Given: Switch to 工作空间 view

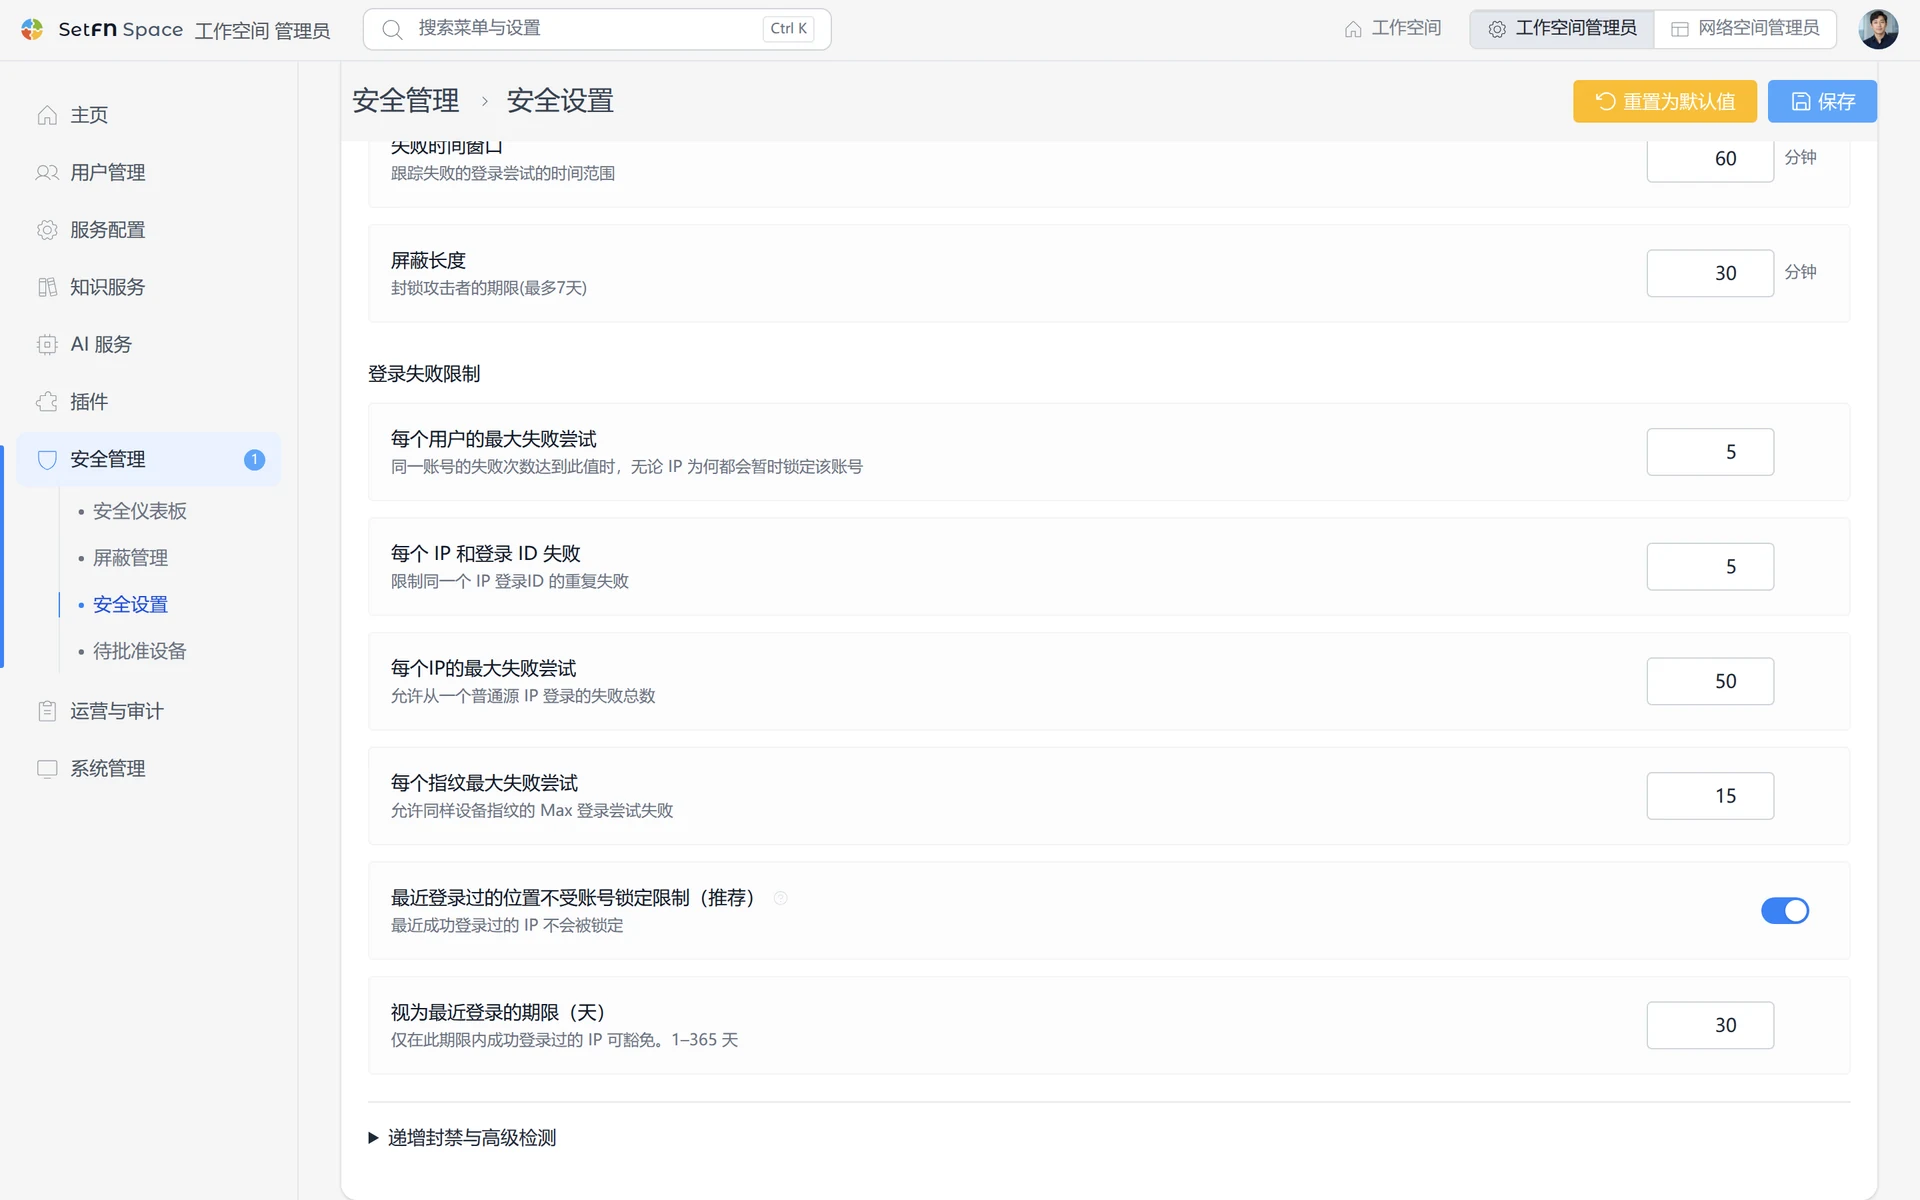Looking at the screenshot, I should [1393, 29].
